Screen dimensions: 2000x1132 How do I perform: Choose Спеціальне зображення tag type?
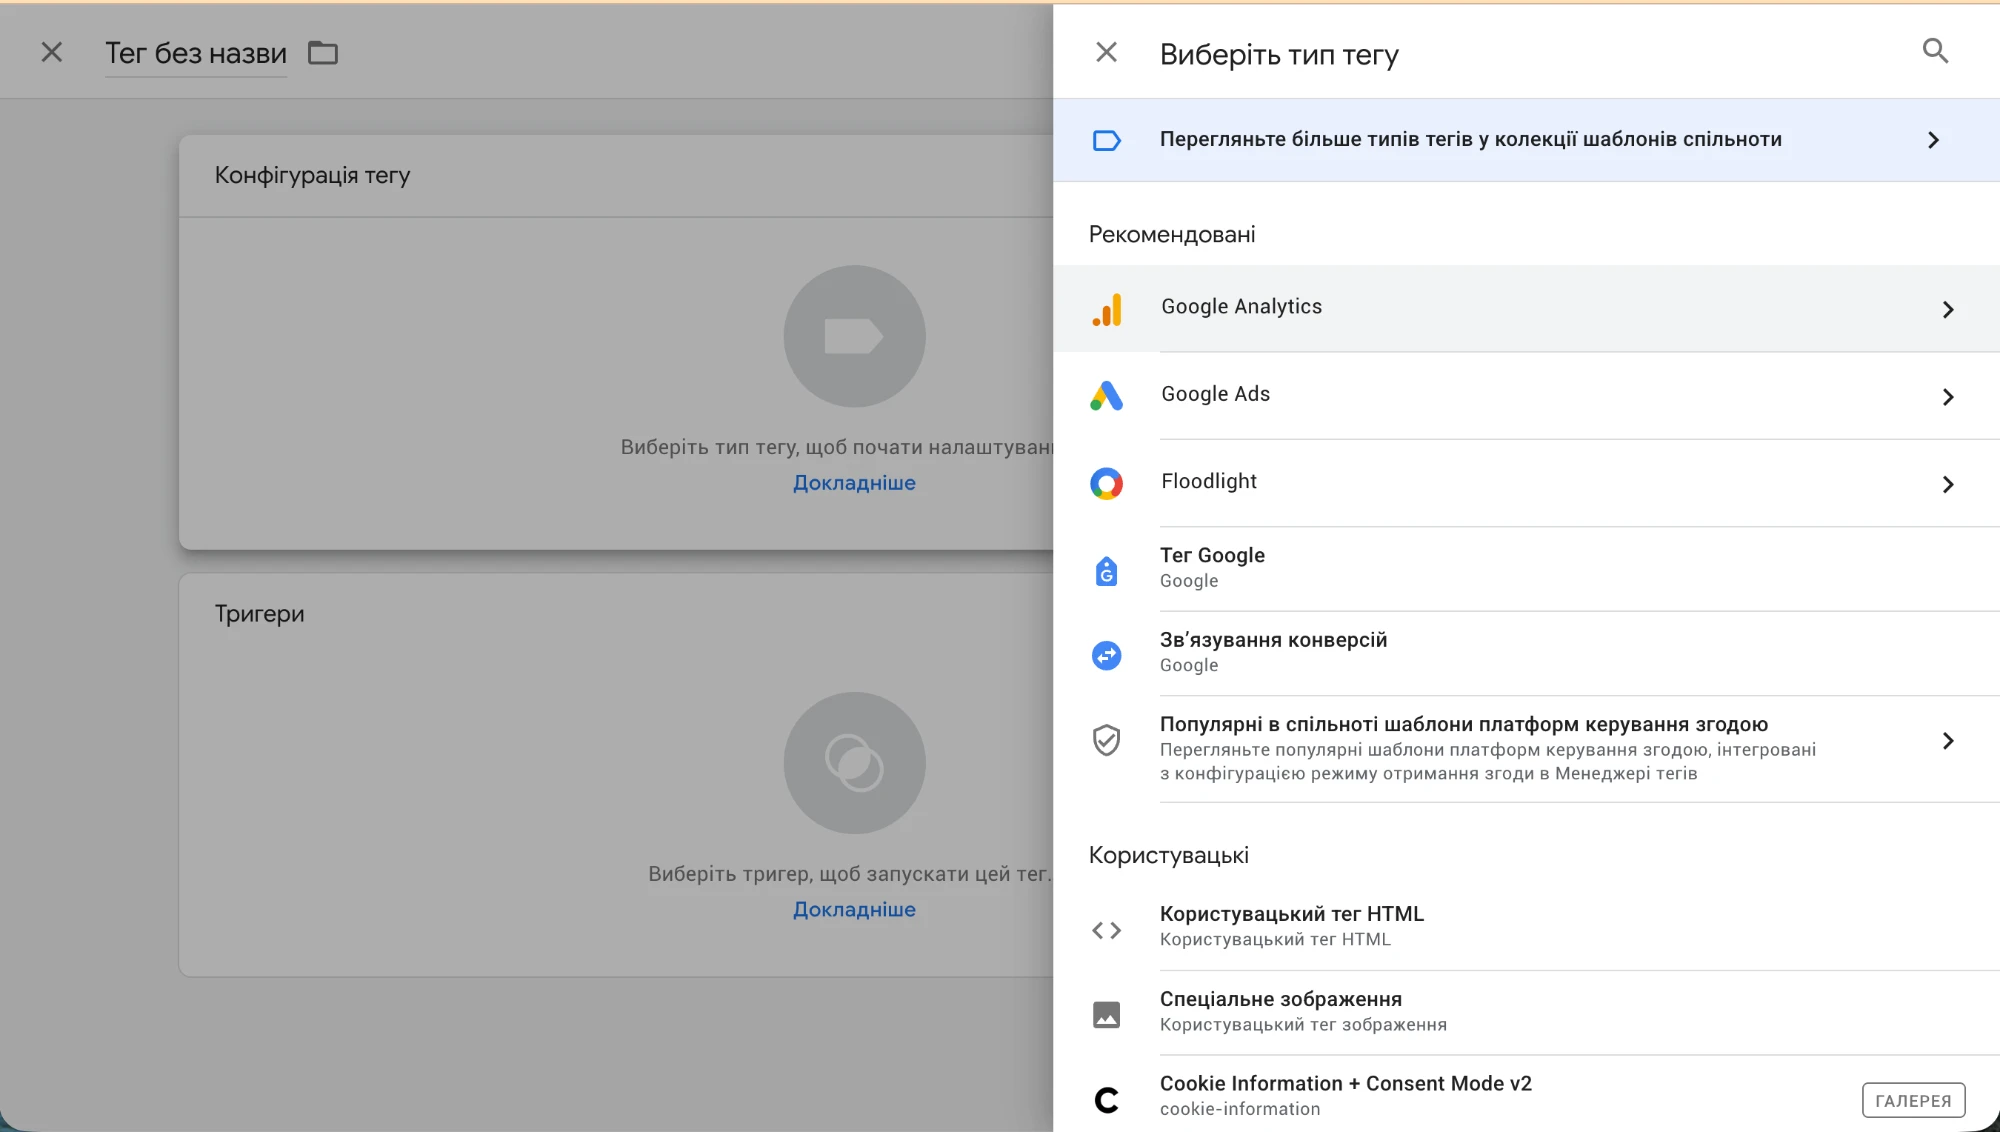(1526, 1013)
